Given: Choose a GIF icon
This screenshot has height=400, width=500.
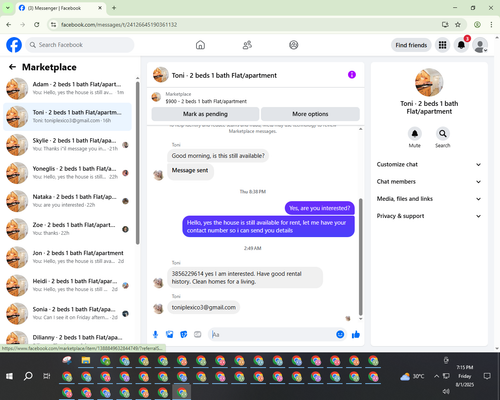Looking at the screenshot, I should tap(198, 334).
